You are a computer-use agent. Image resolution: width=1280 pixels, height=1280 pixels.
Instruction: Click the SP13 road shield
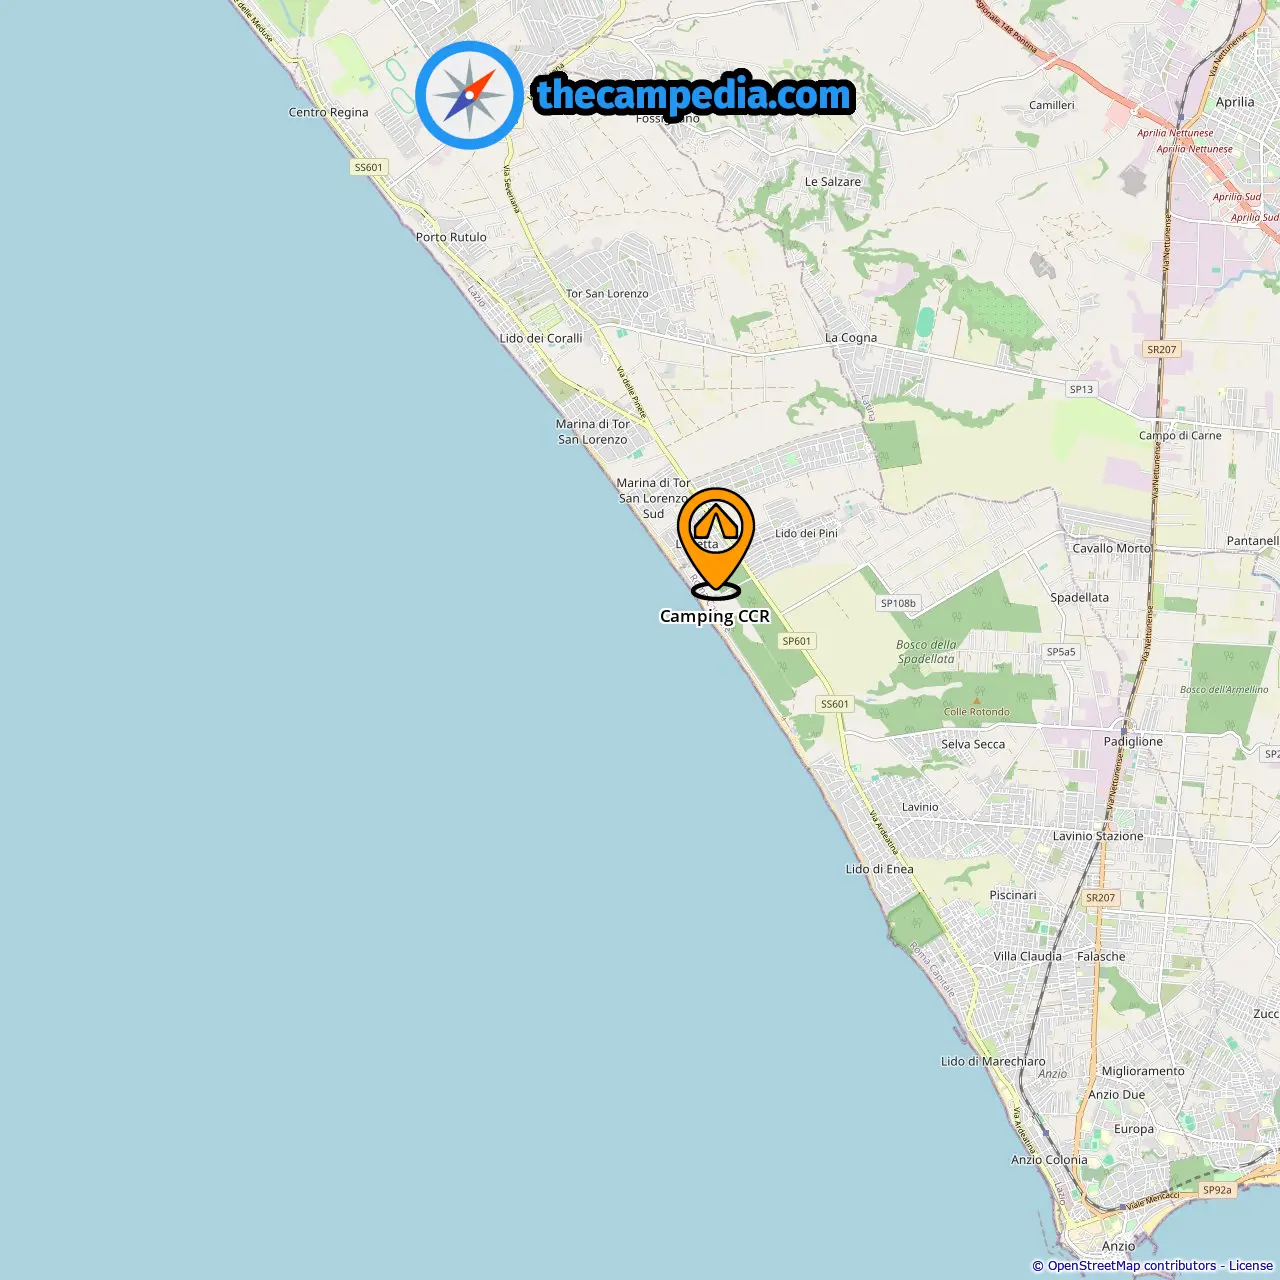tap(1081, 389)
